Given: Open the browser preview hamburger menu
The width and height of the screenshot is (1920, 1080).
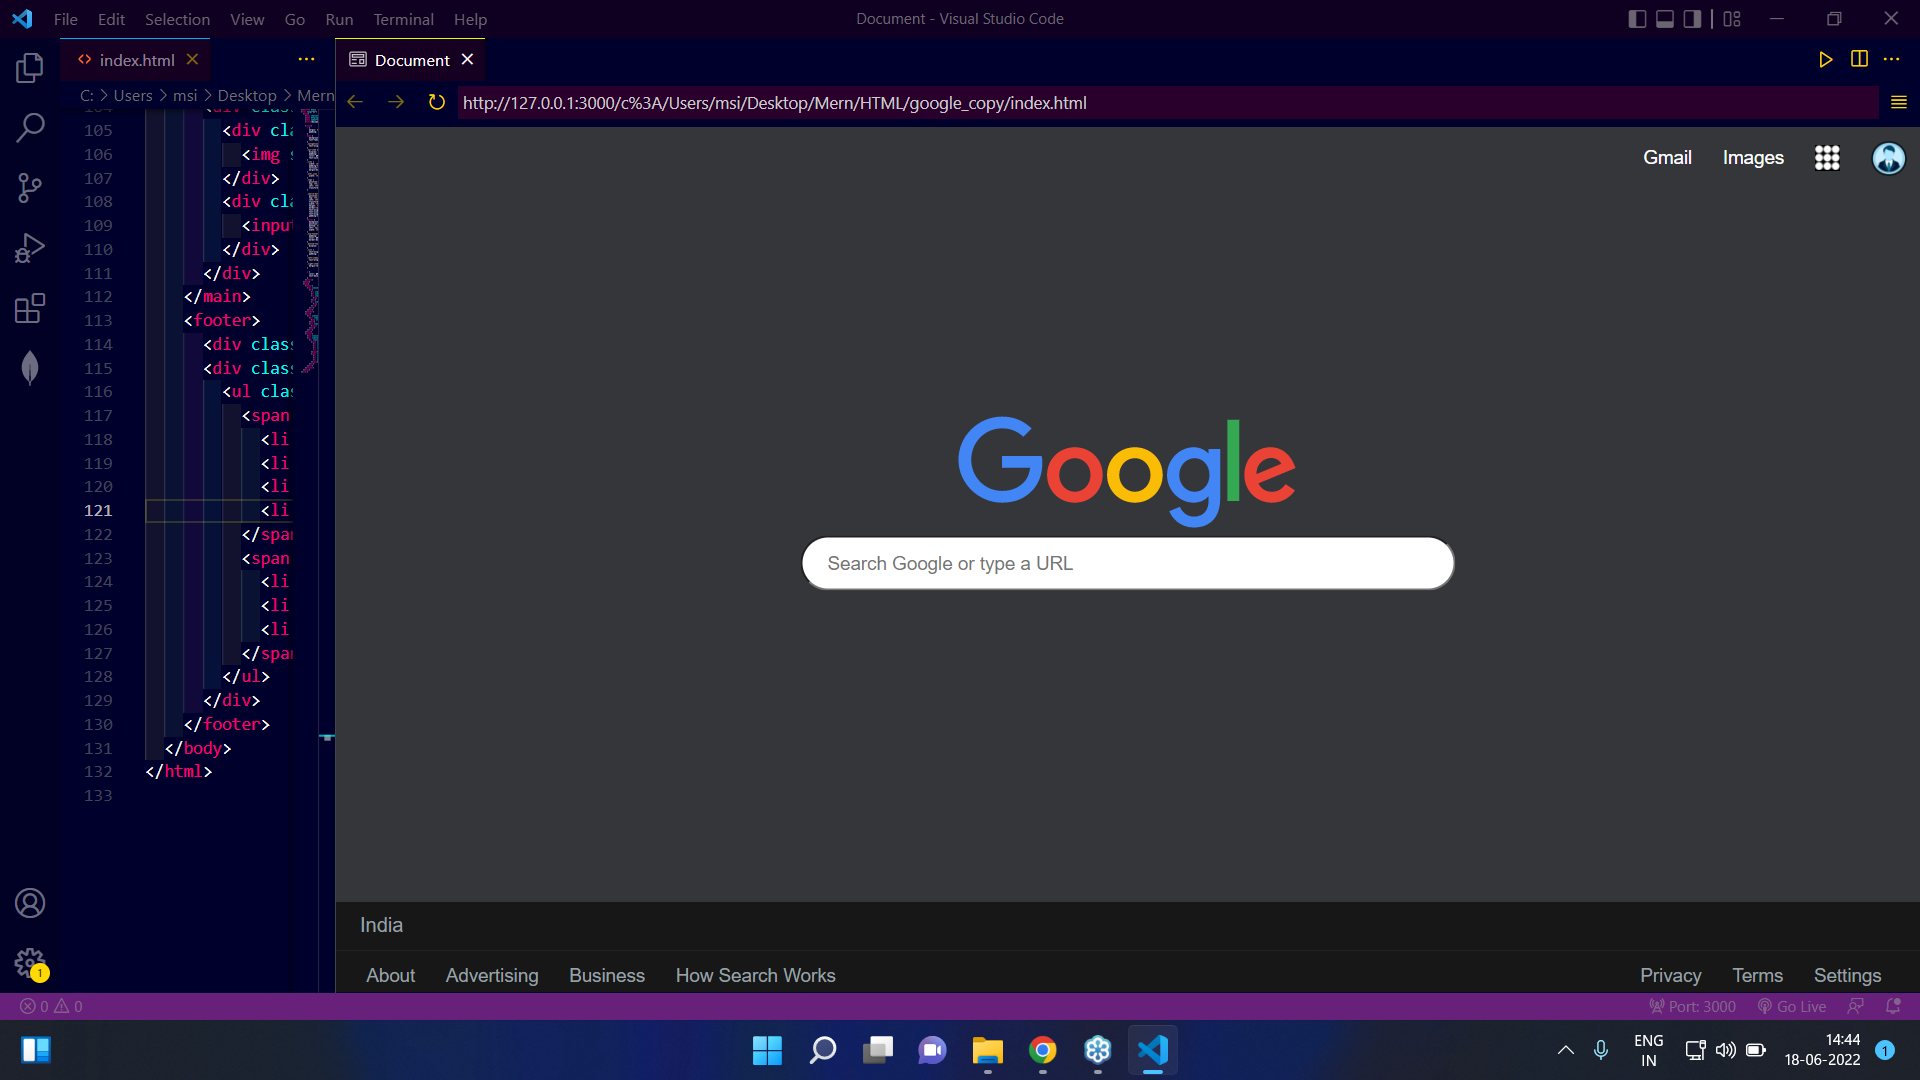Looking at the screenshot, I should coord(1899,102).
